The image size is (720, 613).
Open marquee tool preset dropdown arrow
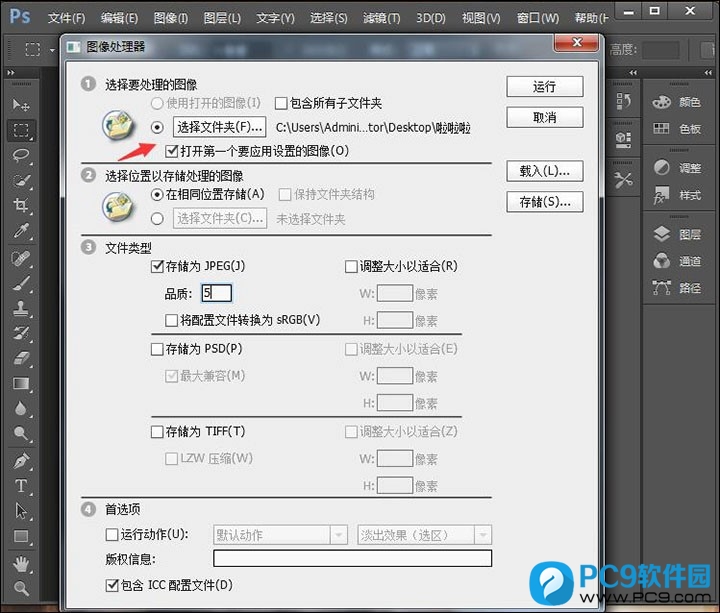pyautogui.click(x=52, y=50)
